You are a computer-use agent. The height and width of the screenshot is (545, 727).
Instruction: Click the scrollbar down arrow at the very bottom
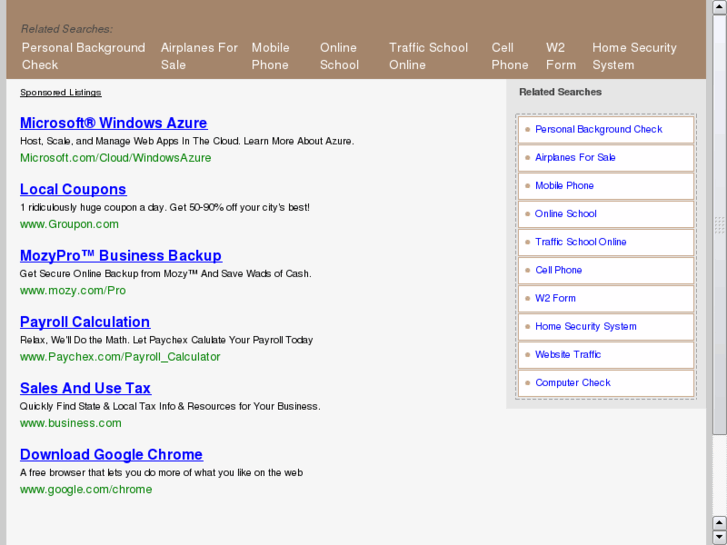[x=720, y=537]
